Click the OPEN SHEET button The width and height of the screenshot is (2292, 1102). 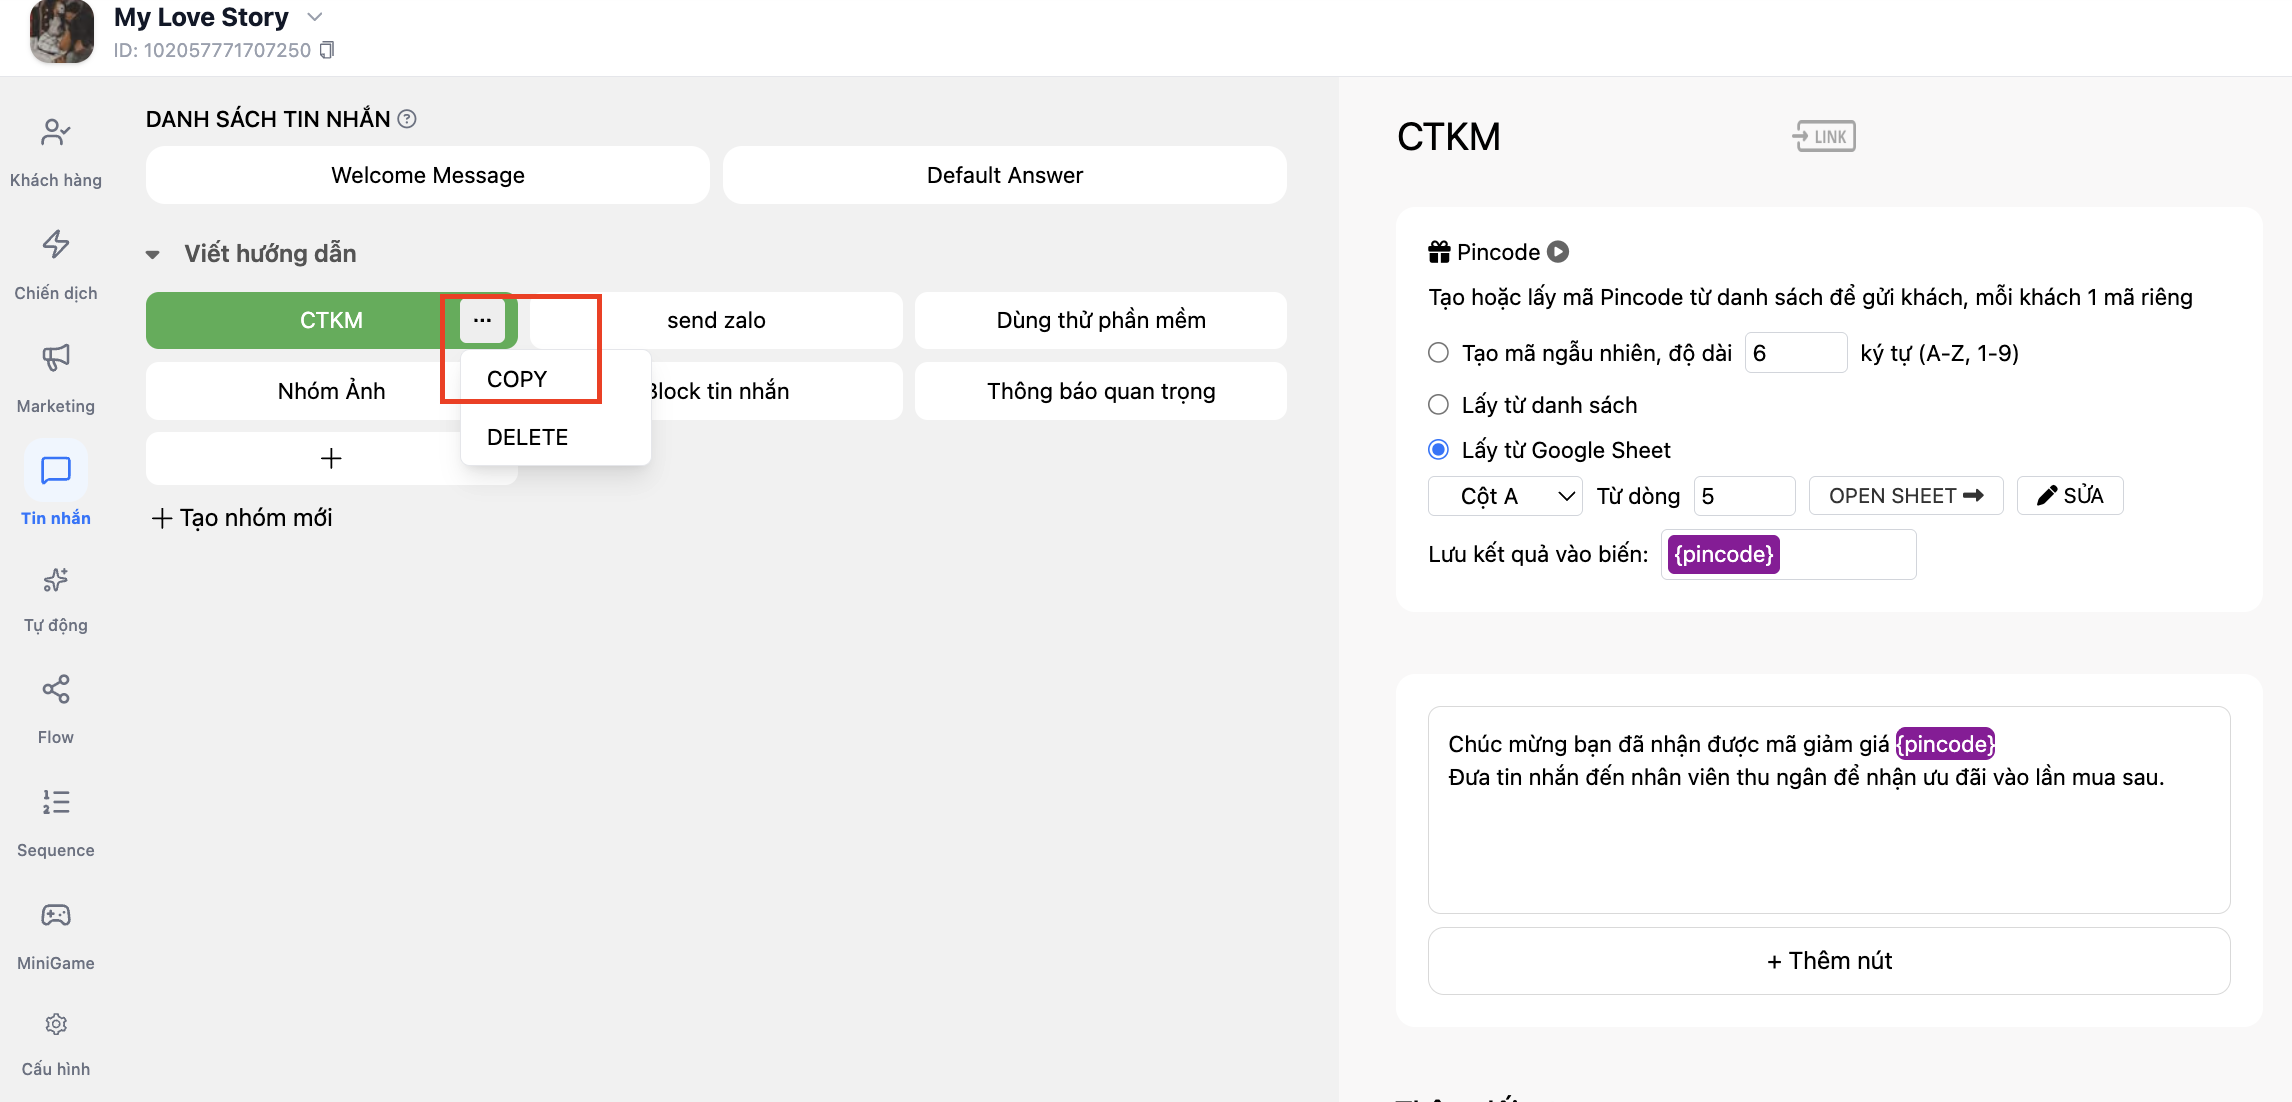1906,496
